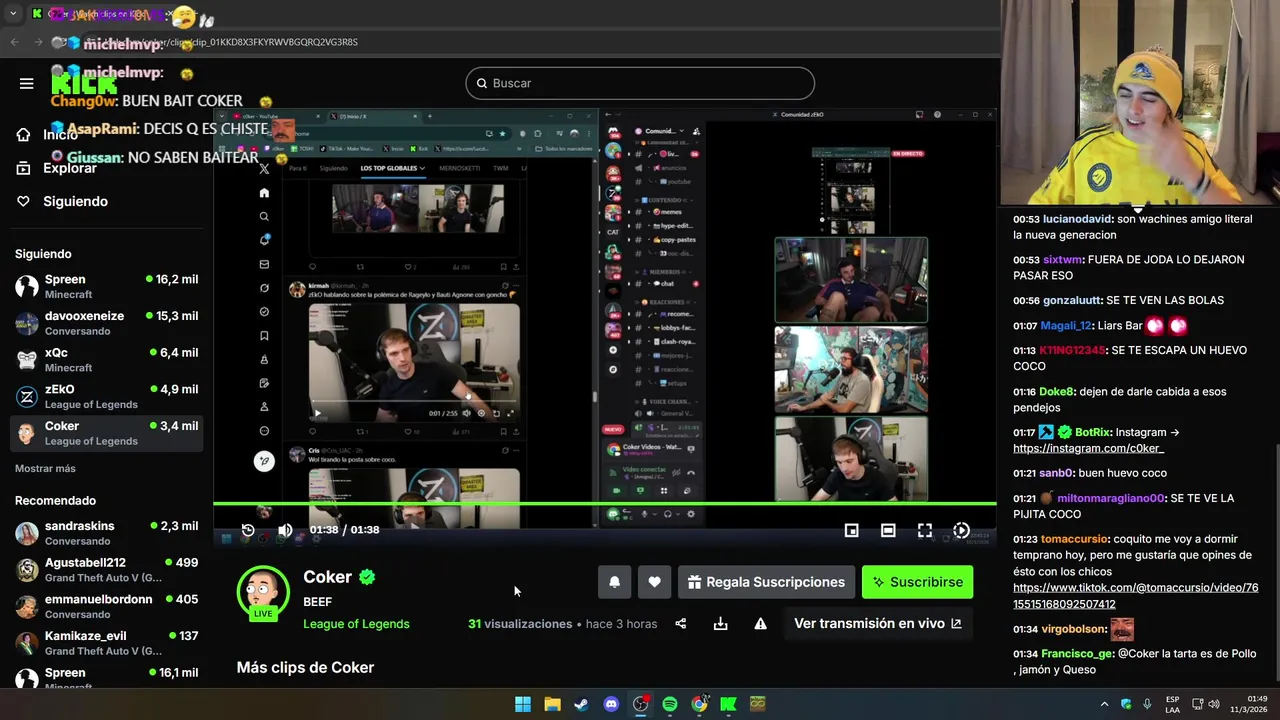The height and width of the screenshot is (720, 1280).
Task: Open recommended channel emmanuelbordonn
Action: (x=106, y=606)
